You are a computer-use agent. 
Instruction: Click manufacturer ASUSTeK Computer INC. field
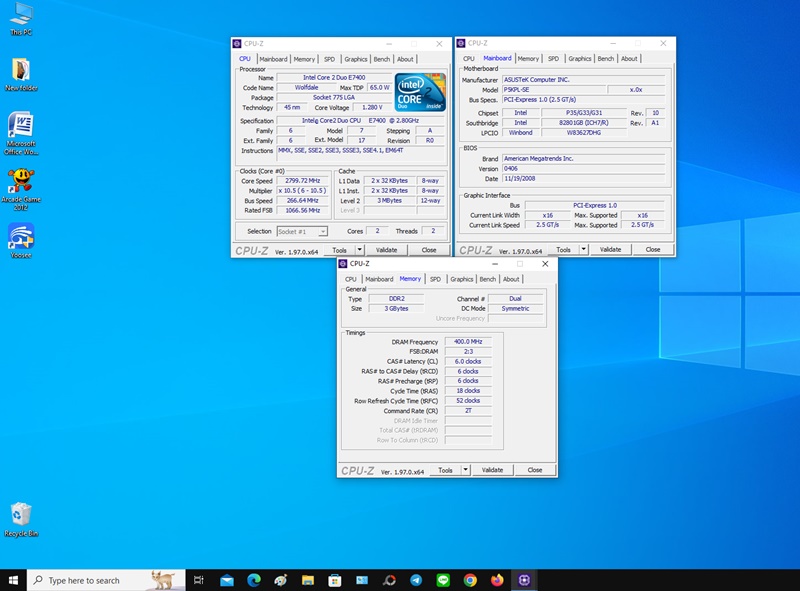(584, 80)
